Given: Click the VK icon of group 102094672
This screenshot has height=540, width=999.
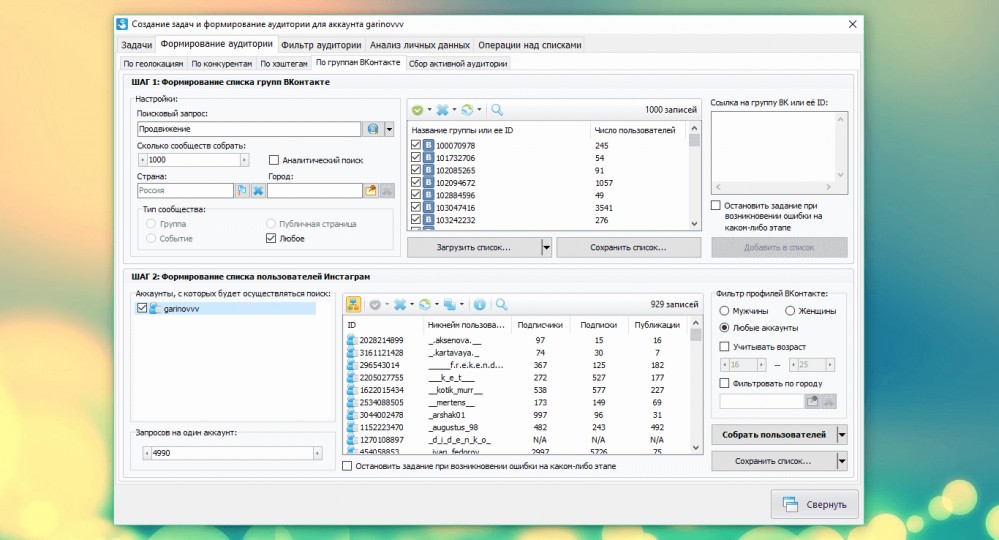Looking at the screenshot, I should coord(429,183).
